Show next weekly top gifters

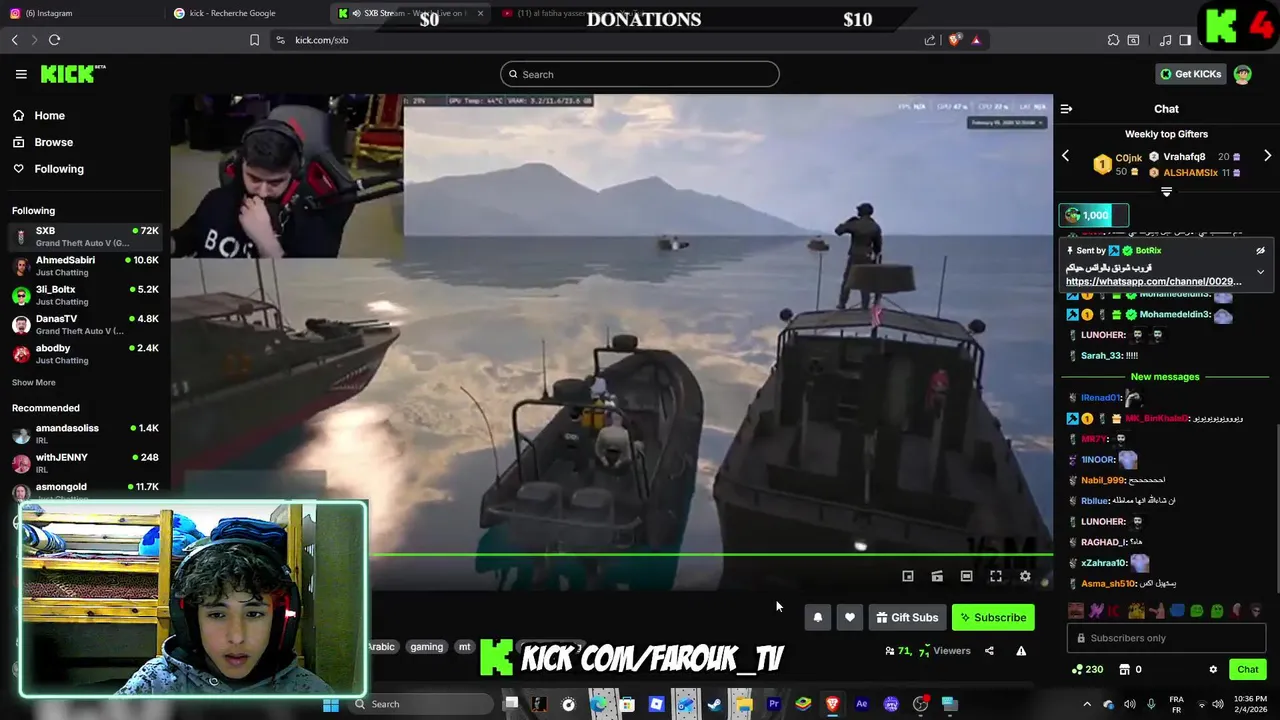tap(1267, 156)
